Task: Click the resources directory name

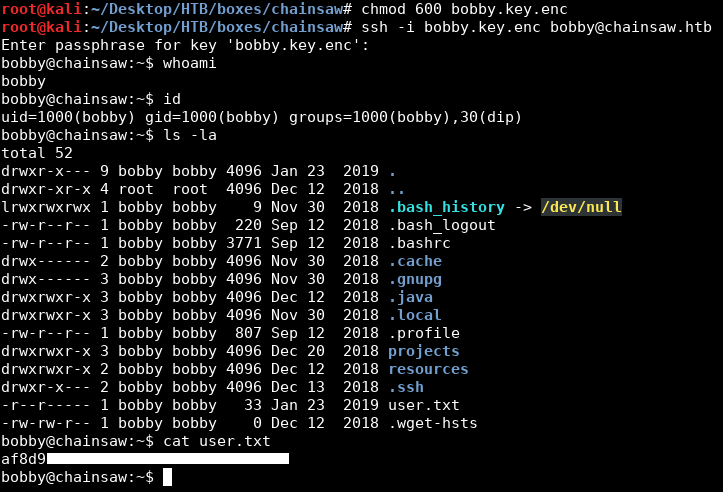Action: pyautogui.click(x=428, y=369)
